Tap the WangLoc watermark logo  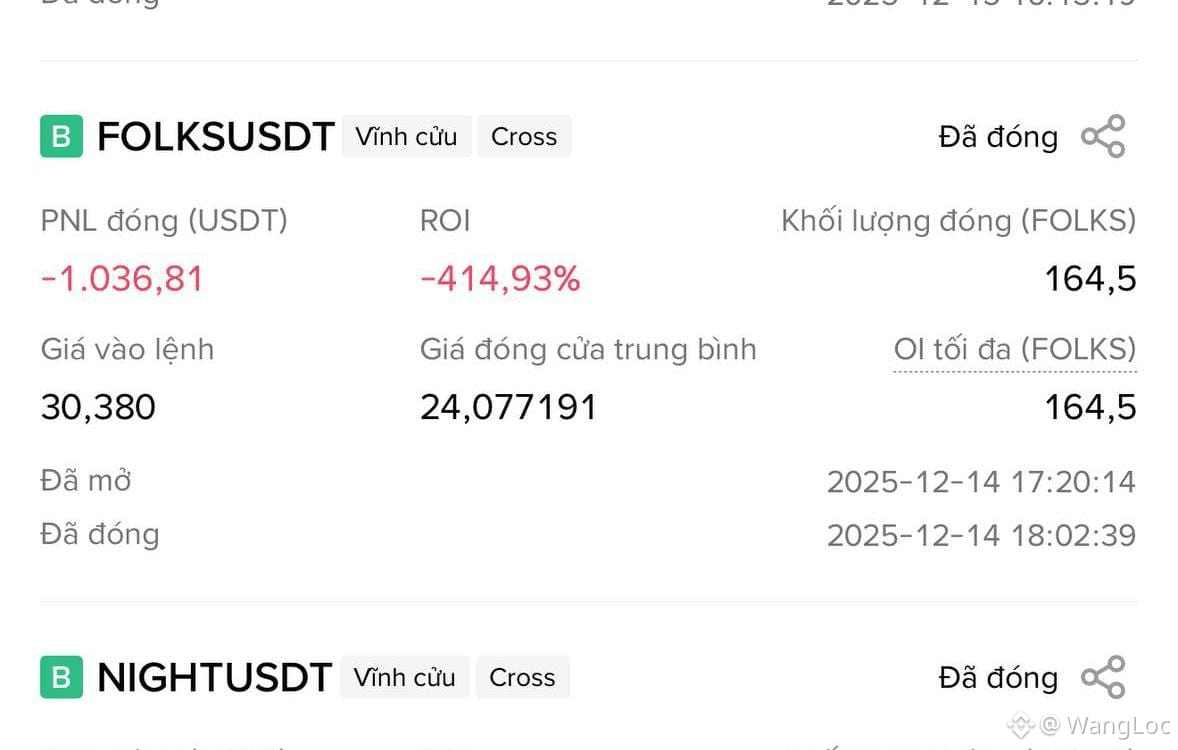pyautogui.click(x=1019, y=724)
